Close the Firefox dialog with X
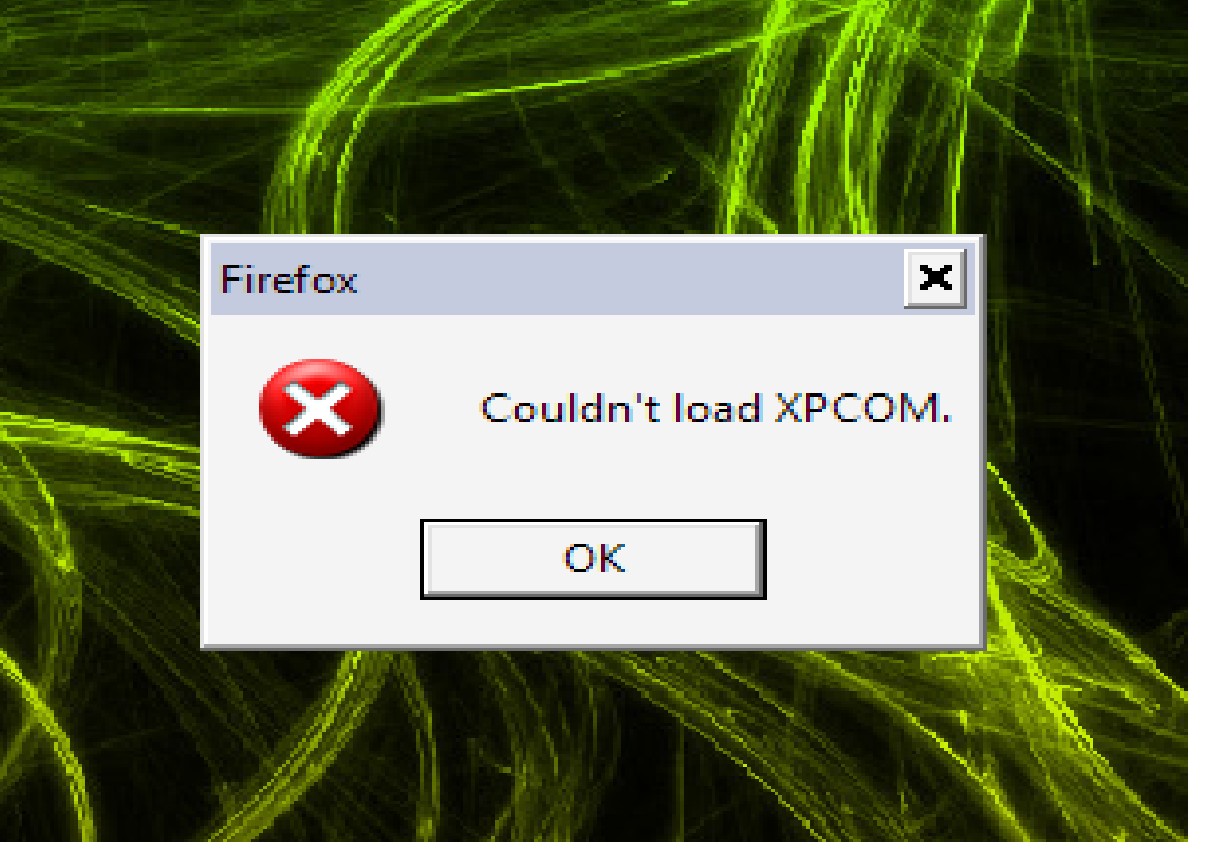The image size is (1216, 861). [935, 278]
